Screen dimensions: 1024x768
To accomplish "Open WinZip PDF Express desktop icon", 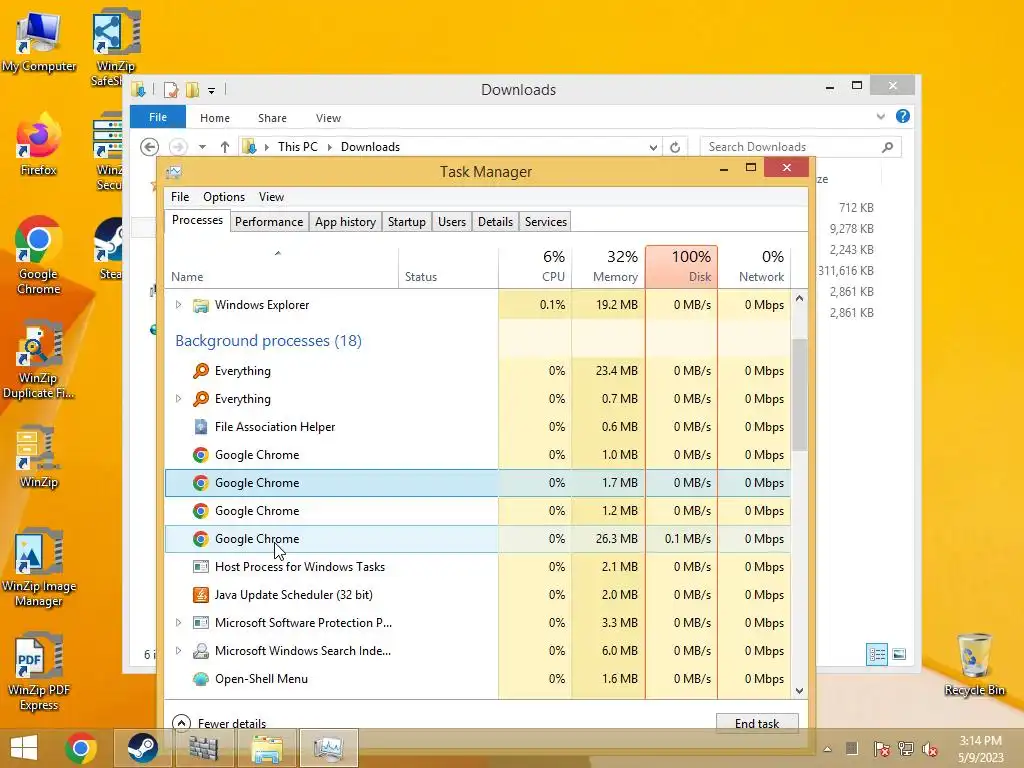I will coord(39,673).
